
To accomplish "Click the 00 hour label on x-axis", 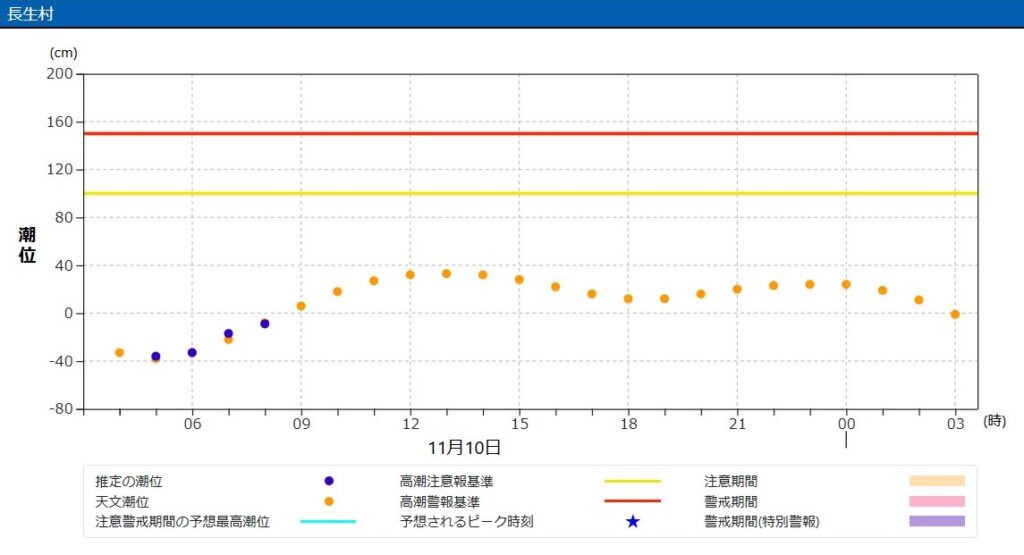I will 846,424.
